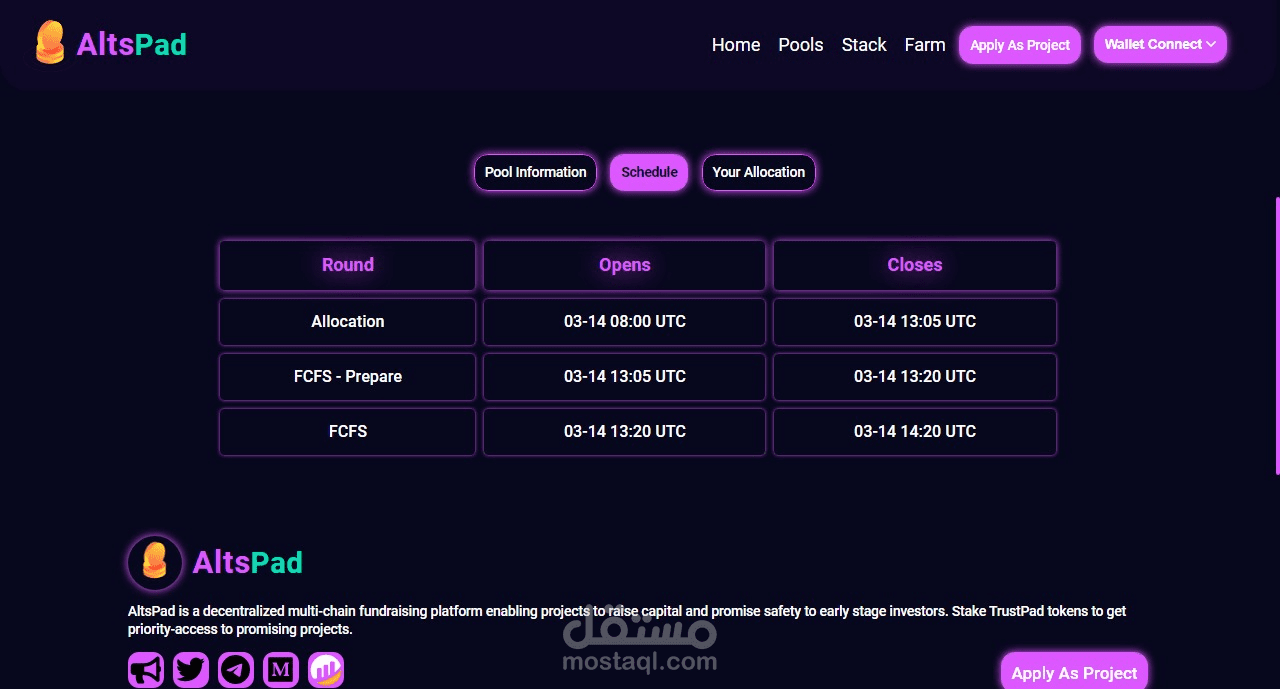Open the Telegram social icon
1280x689 pixels.
[x=236, y=670]
